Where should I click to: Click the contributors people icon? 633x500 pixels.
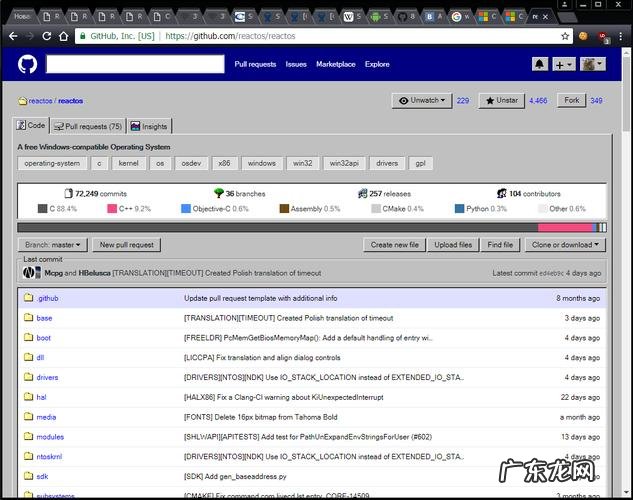501,193
